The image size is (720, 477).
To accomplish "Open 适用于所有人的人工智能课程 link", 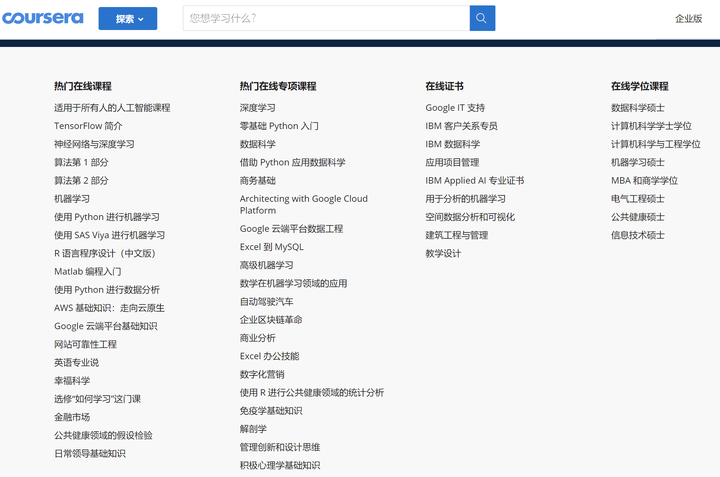I will (x=112, y=108).
